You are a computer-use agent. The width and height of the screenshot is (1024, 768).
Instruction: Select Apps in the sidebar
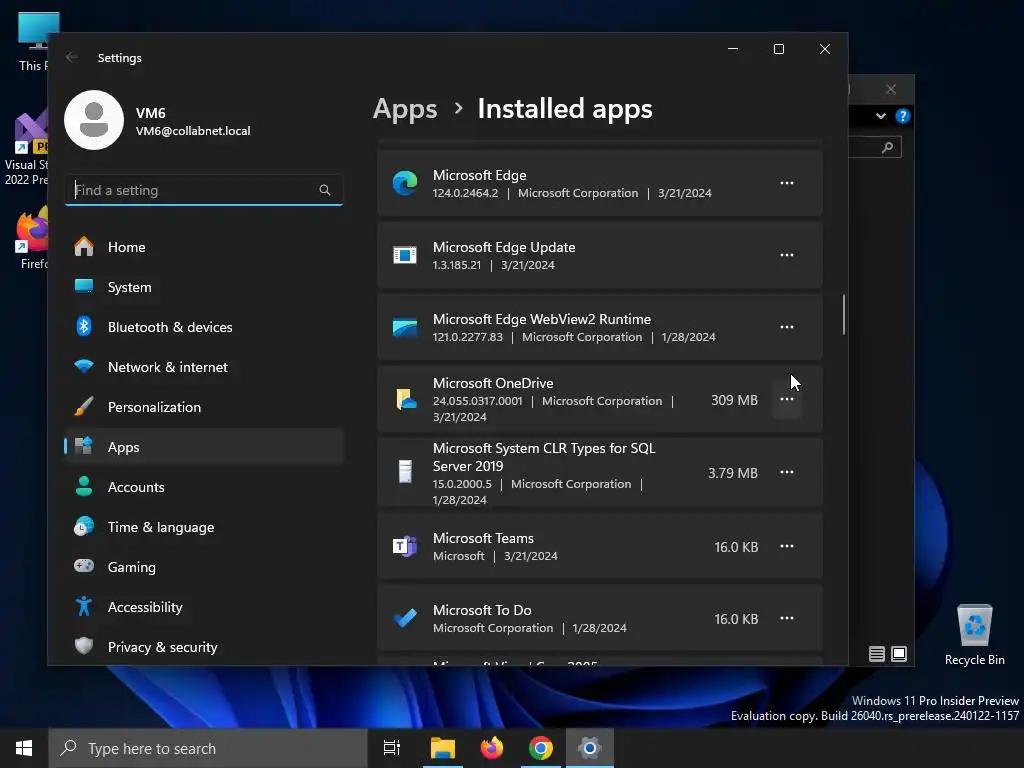point(204,447)
